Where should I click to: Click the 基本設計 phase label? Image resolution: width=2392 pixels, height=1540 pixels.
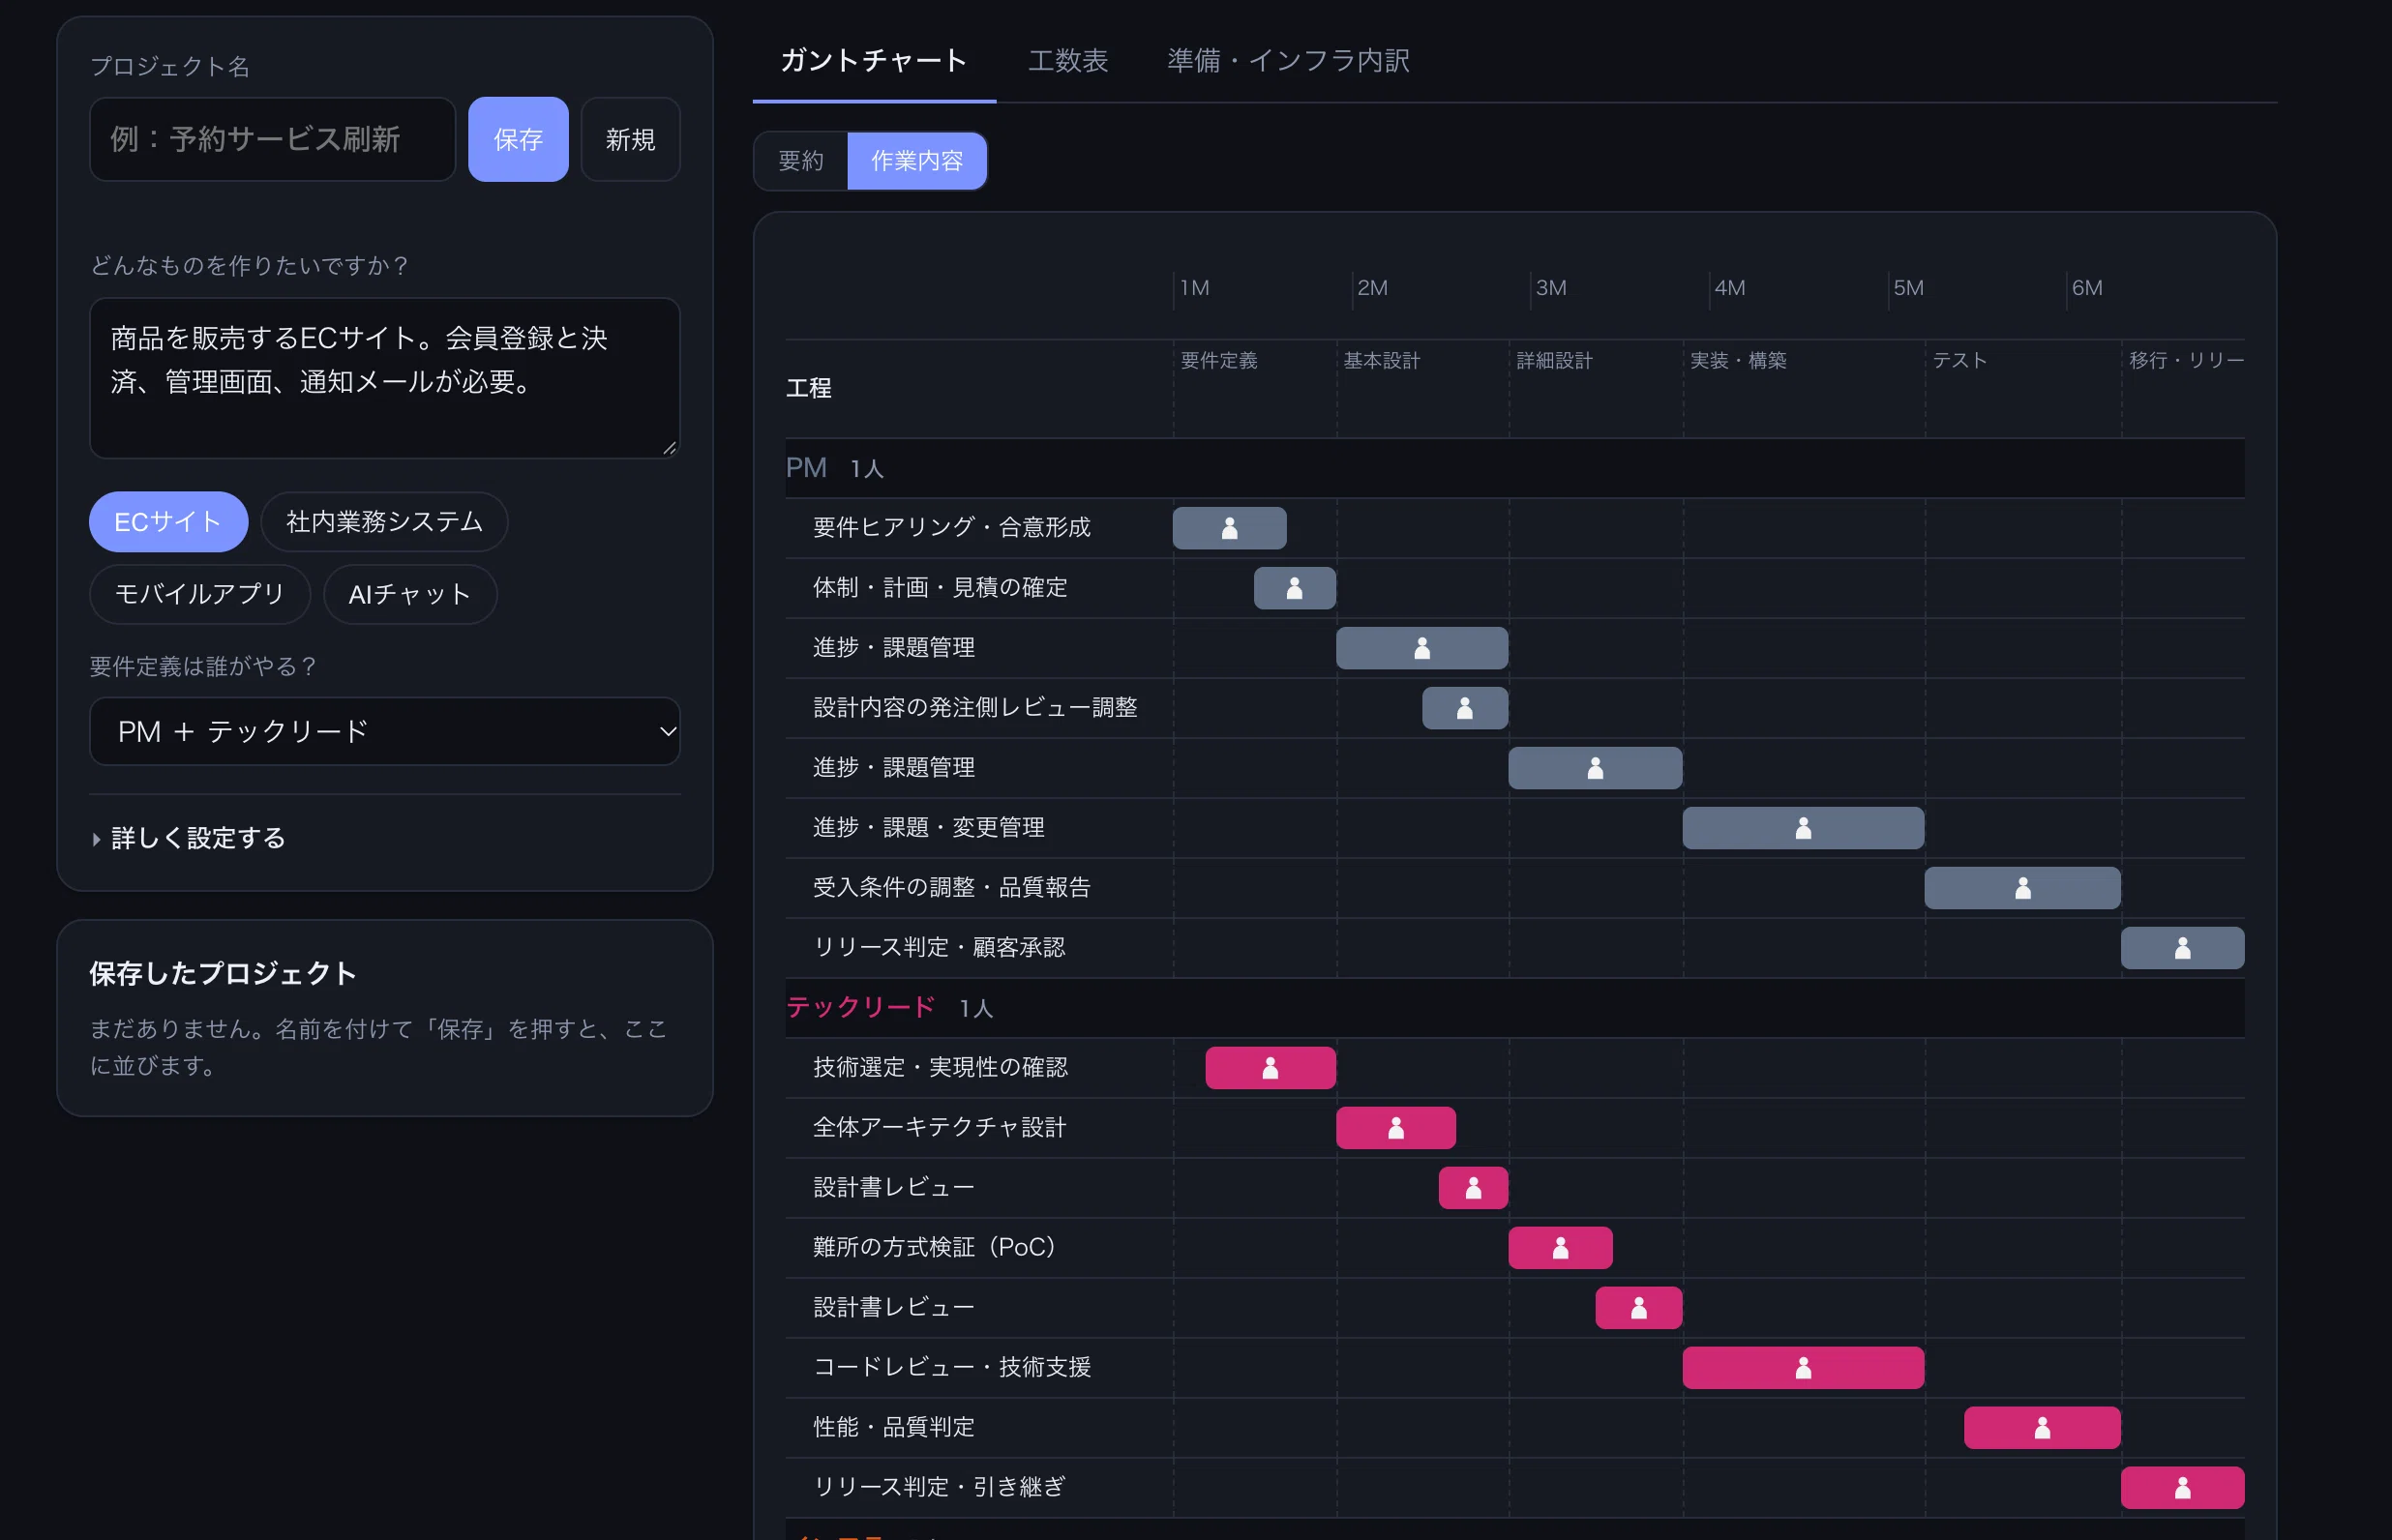[x=1381, y=360]
